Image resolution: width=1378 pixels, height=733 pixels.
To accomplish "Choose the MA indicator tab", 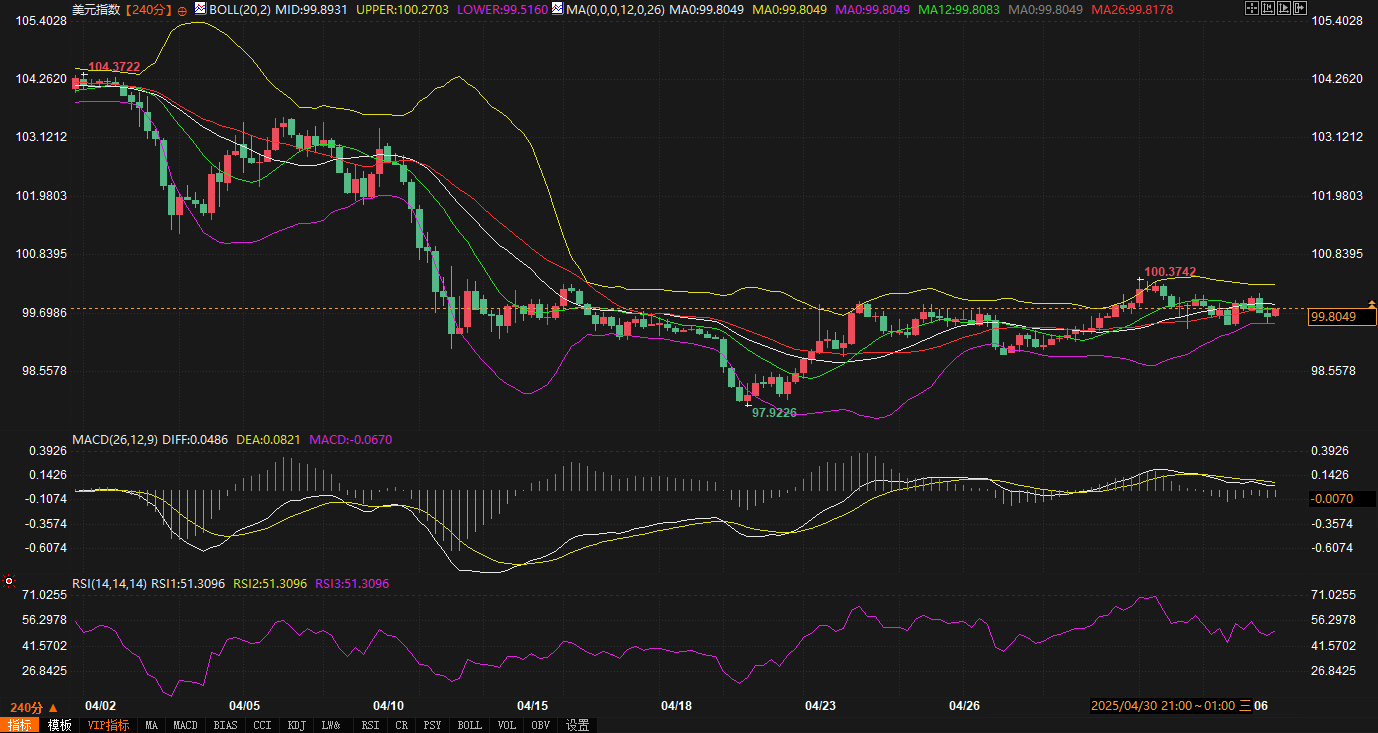I will click(x=151, y=725).
